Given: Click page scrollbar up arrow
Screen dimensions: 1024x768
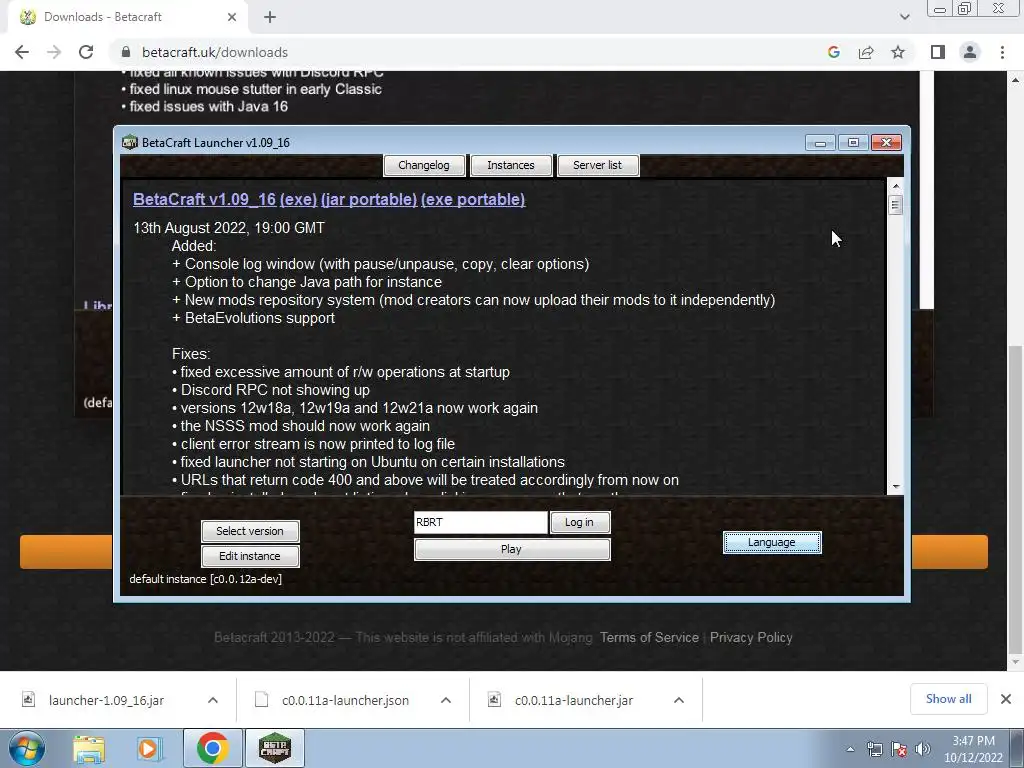Looking at the screenshot, I should click(x=1016, y=80).
